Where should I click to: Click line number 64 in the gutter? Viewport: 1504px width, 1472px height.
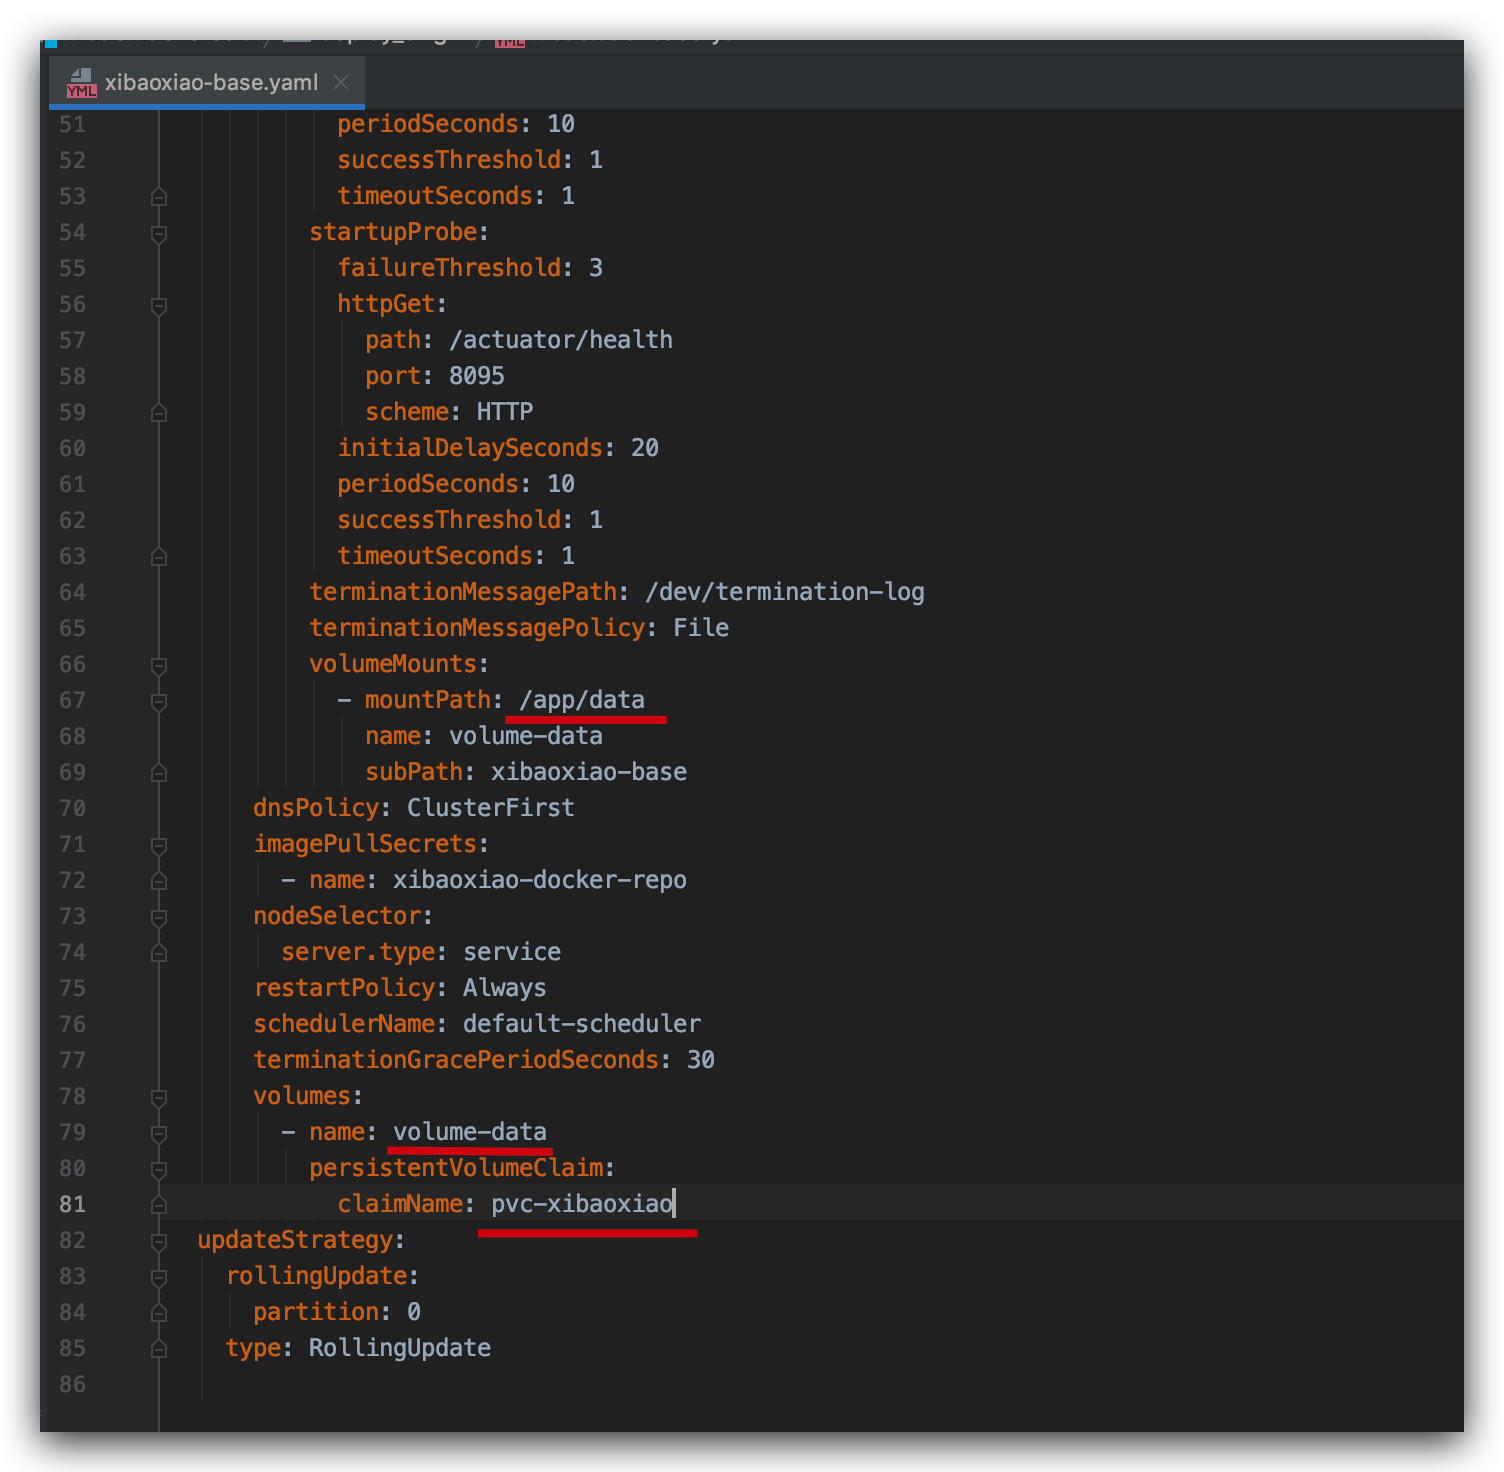click(x=72, y=593)
